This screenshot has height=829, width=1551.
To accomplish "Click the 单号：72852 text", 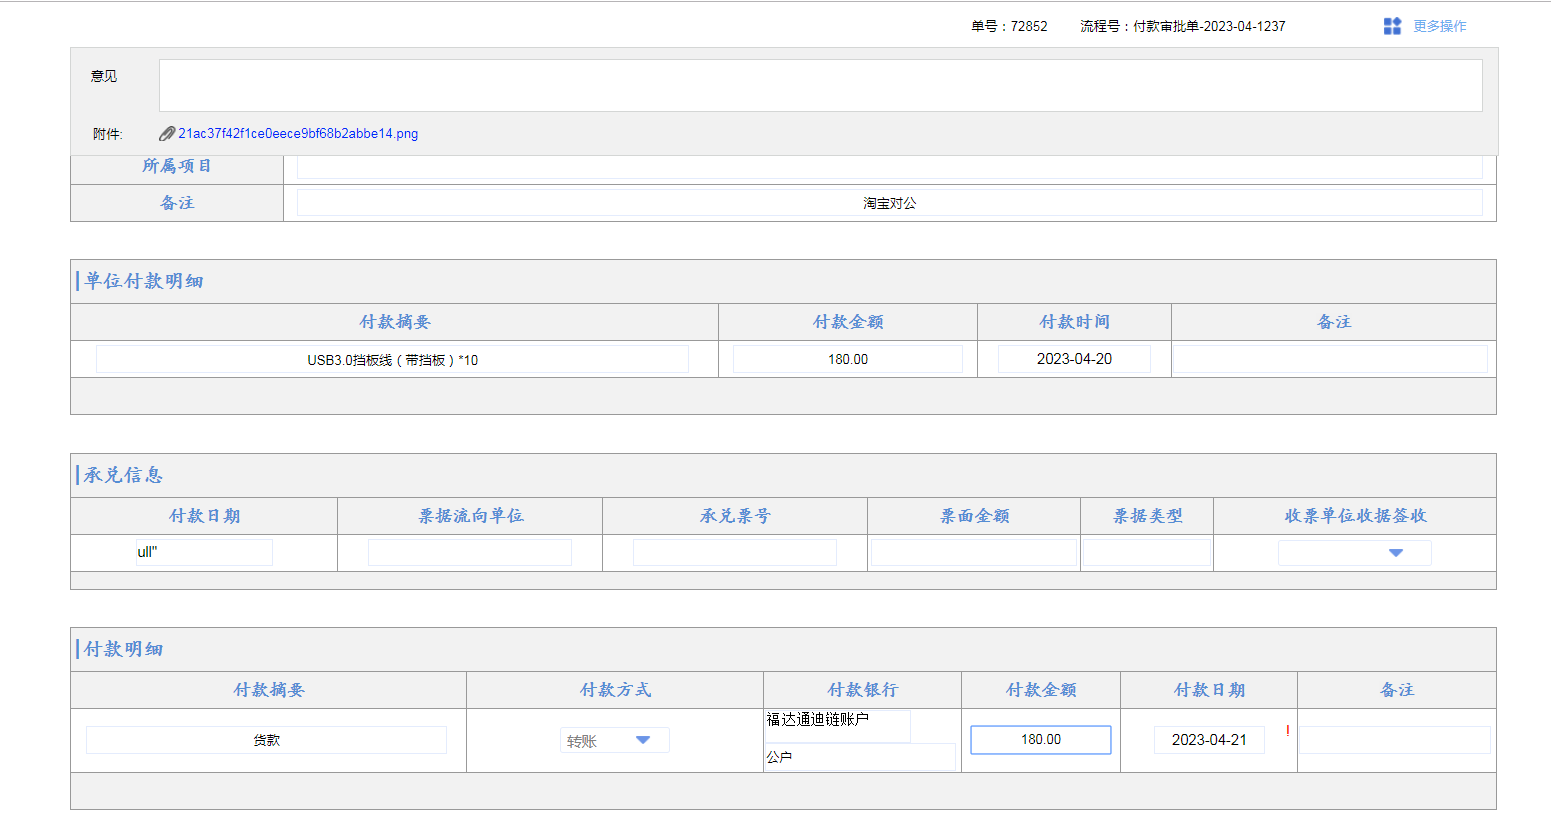I will click(x=1009, y=26).
